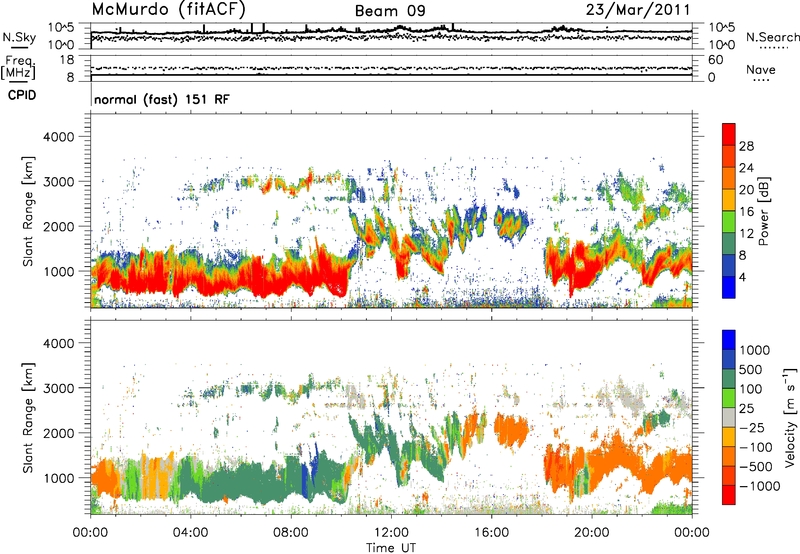The width and height of the screenshot is (800, 554).
Task: Select the "Power [dB]" colorbar title
Action: (764, 211)
